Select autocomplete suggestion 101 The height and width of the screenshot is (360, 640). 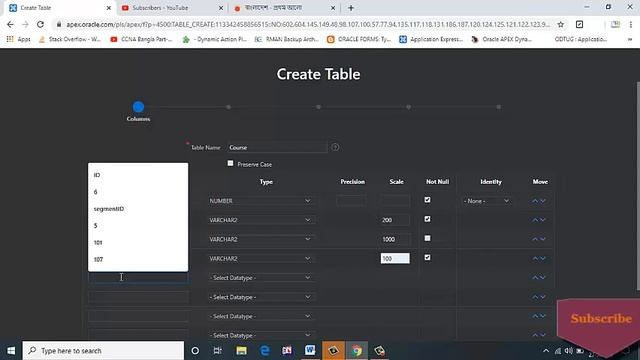pyautogui.click(x=138, y=242)
